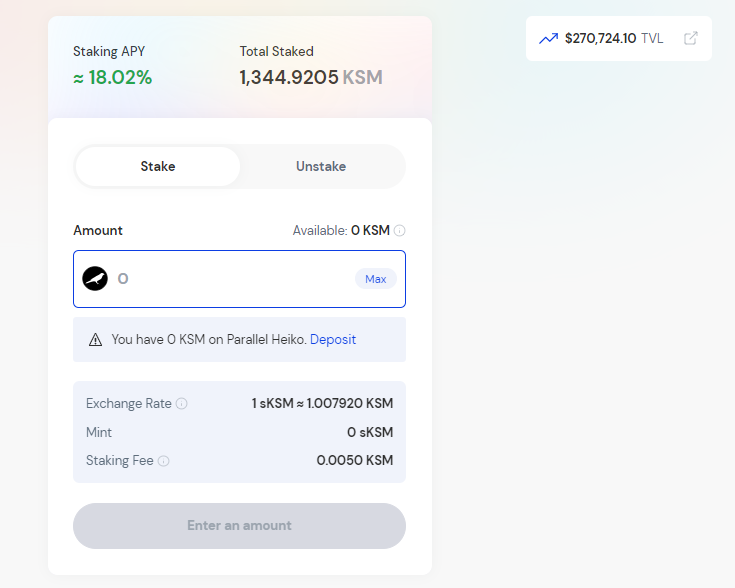This screenshot has width=735, height=588.
Task: Click the Total Staked 1,344.9205 KSM value
Action: tap(311, 77)
